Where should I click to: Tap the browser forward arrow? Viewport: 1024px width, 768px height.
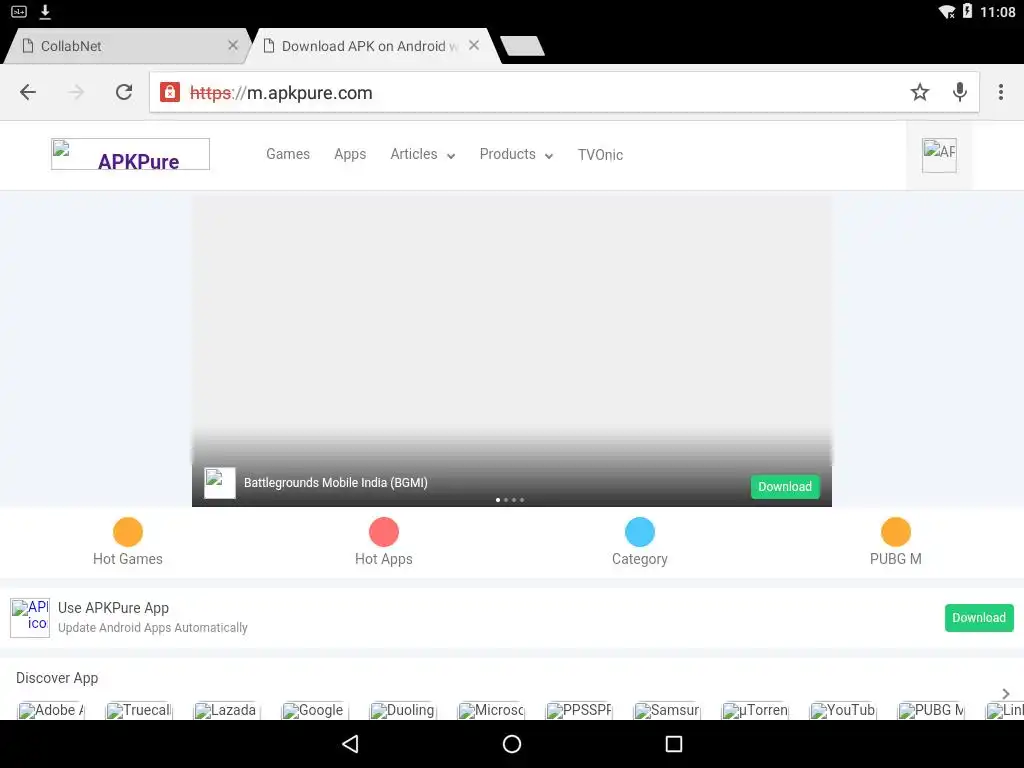(x=76, y=92)
